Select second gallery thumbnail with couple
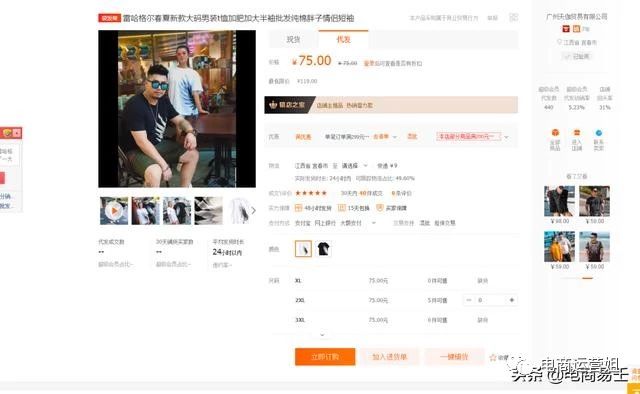This screenshot has width=640, height=394. point(145,211)
